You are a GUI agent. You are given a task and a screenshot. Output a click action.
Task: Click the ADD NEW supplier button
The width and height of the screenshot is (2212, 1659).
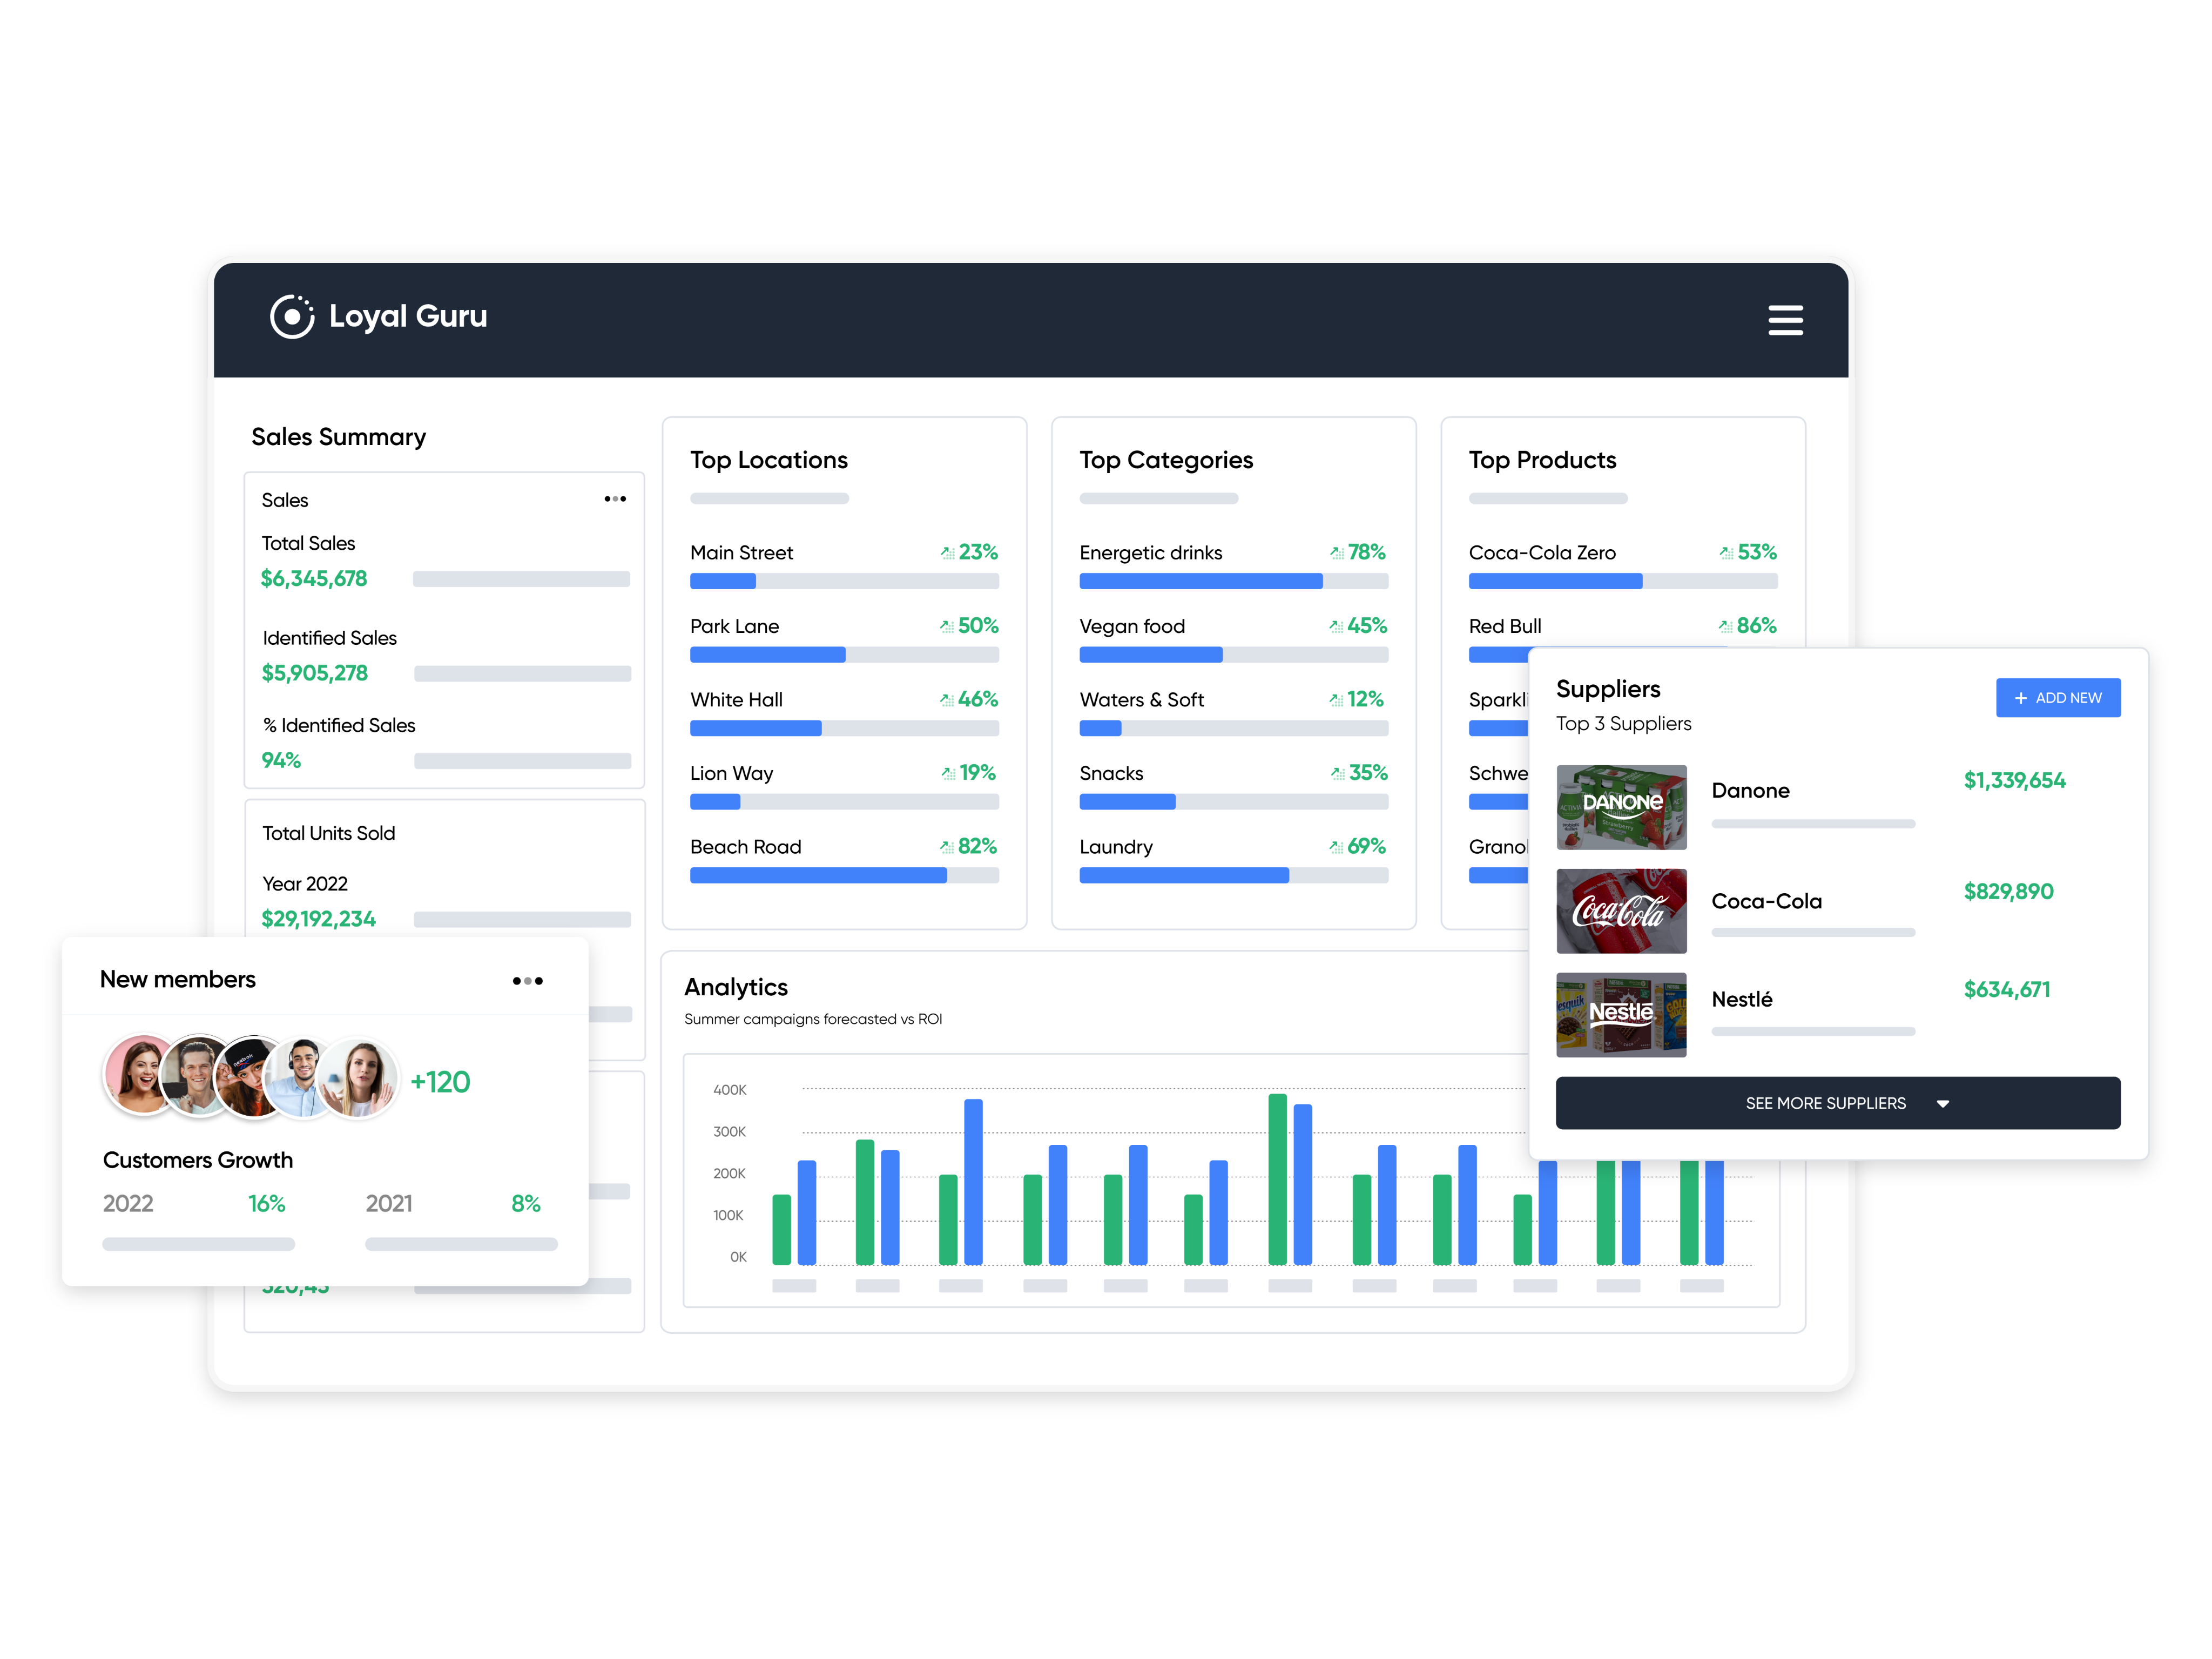2058,697
